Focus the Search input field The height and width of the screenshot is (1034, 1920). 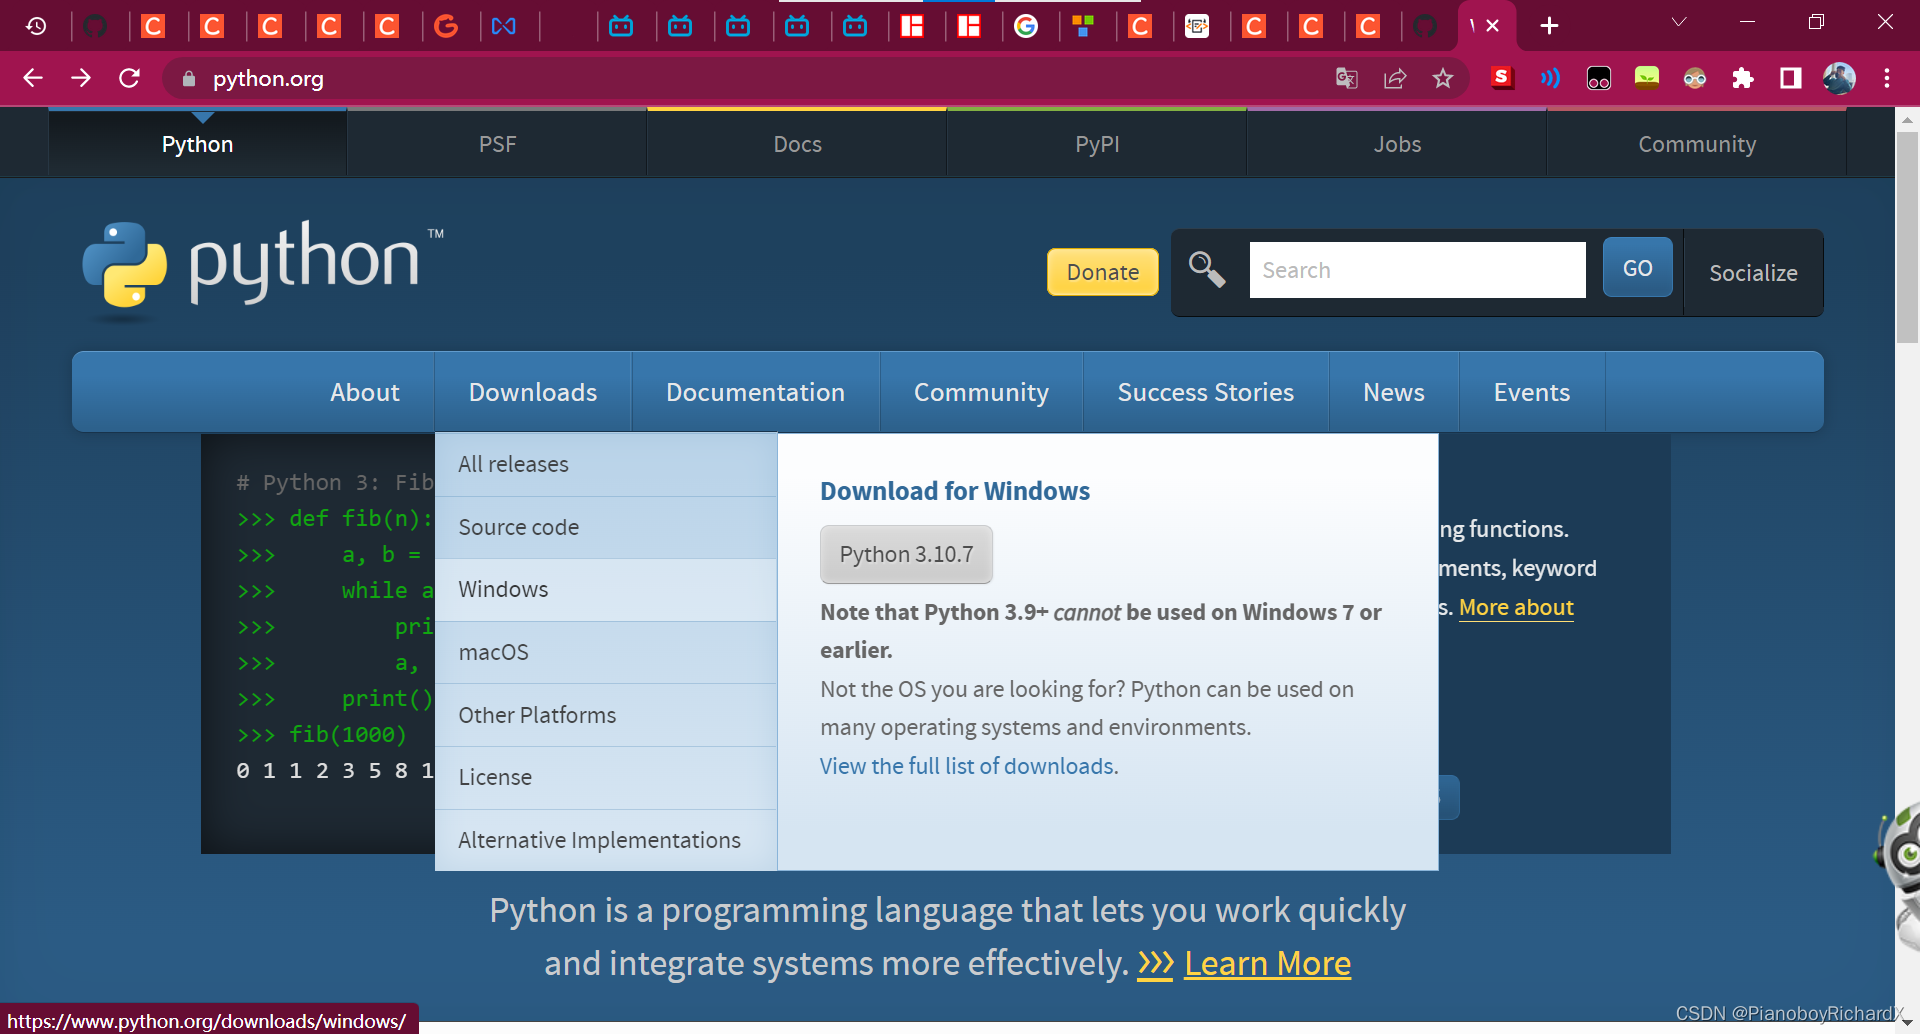[x=1417, y=270]
